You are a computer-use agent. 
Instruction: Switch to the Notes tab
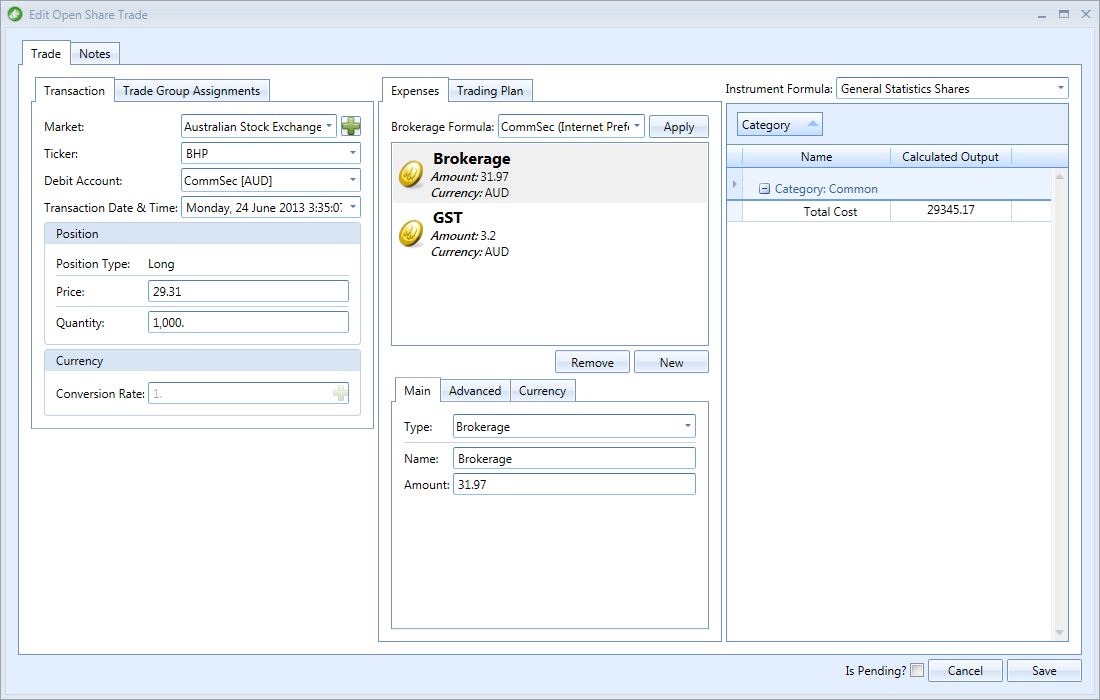point(95,54)
